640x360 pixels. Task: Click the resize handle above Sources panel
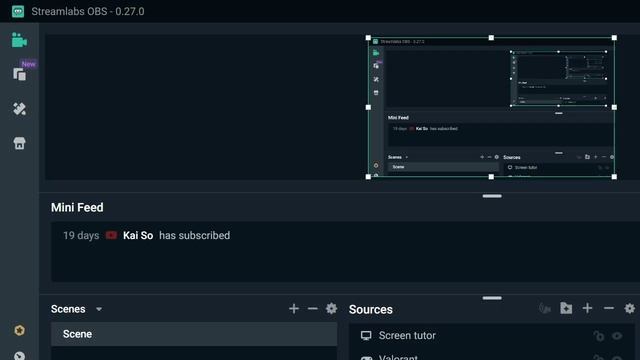492,298
